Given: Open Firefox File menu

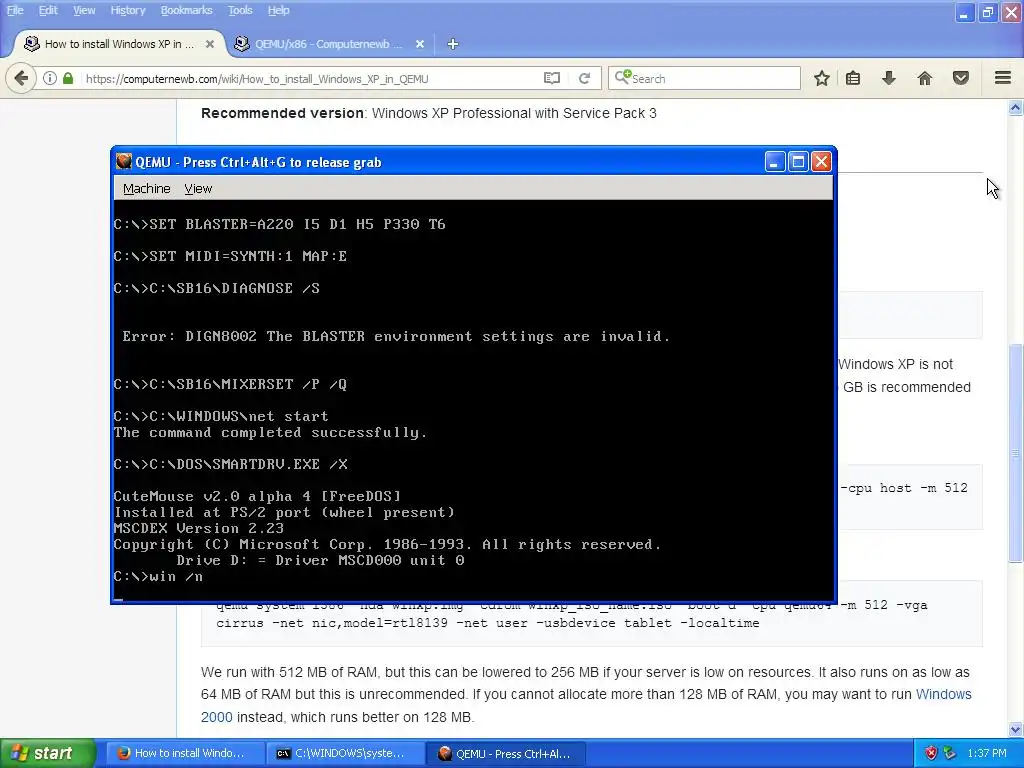Looking at the screenshot, I should [x=15, y=10].
